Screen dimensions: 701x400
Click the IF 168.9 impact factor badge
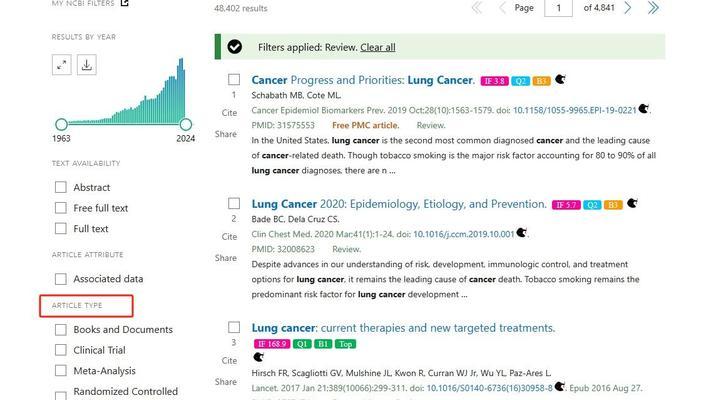[x=270, y=344]
